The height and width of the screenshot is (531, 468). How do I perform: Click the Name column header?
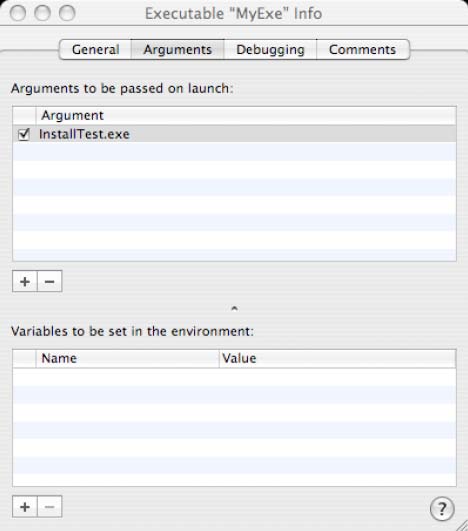point(127,358)
